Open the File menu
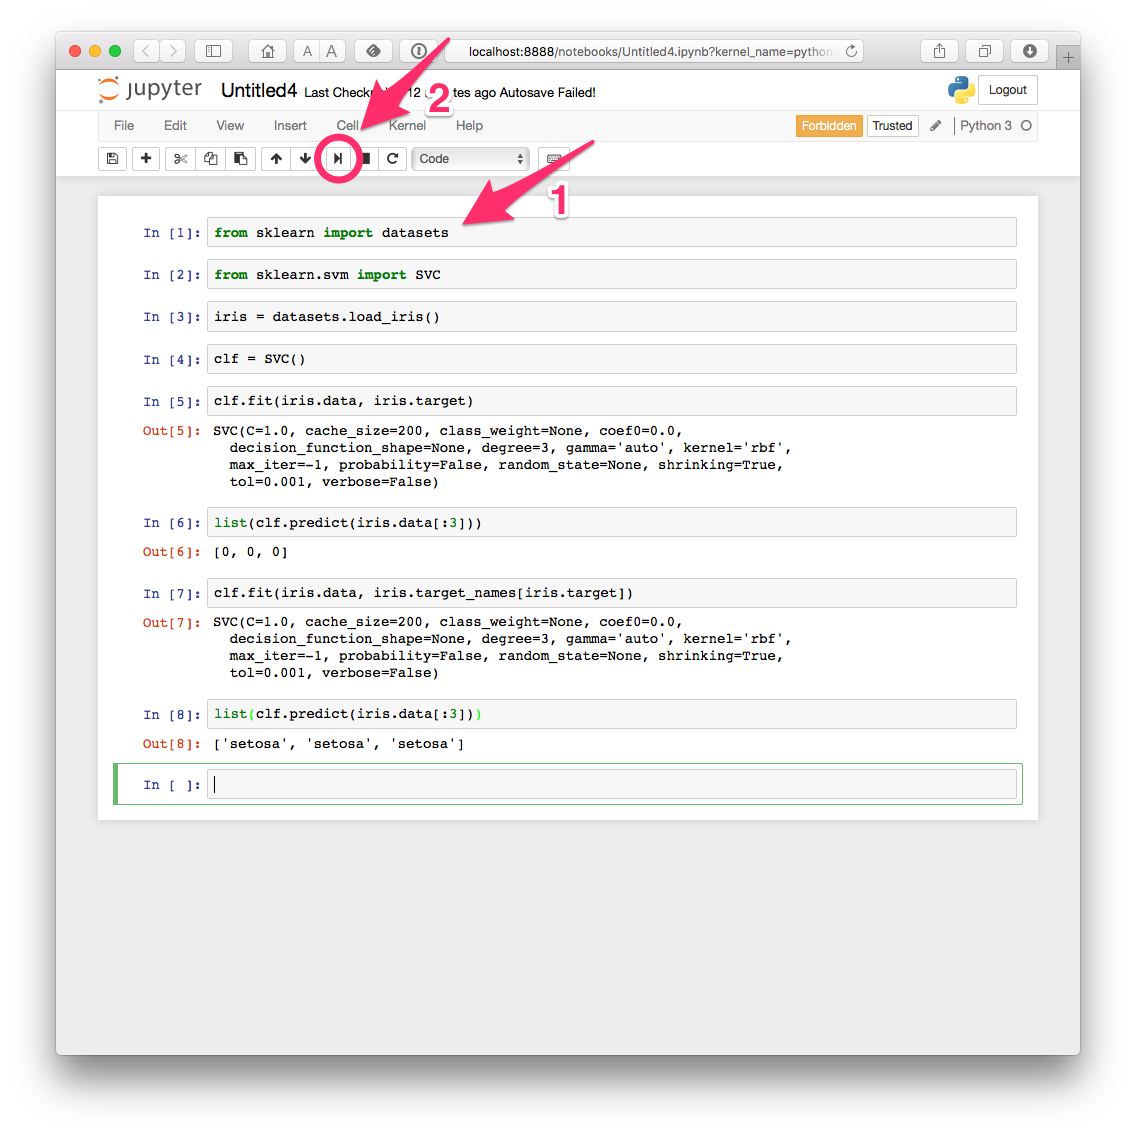1136x1135 pixels. point(123,126)
